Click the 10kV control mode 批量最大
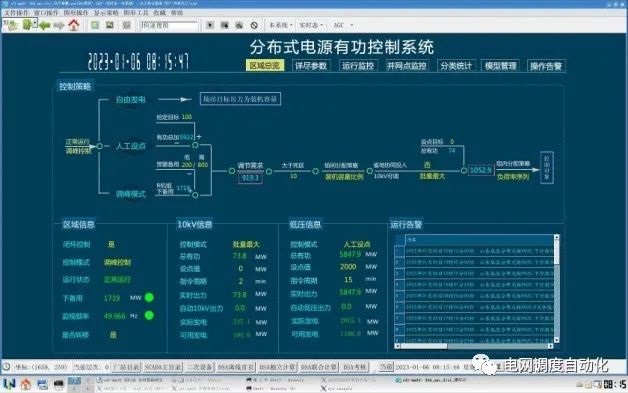This screenshot has width=628, height=393. tap(246, 244)
